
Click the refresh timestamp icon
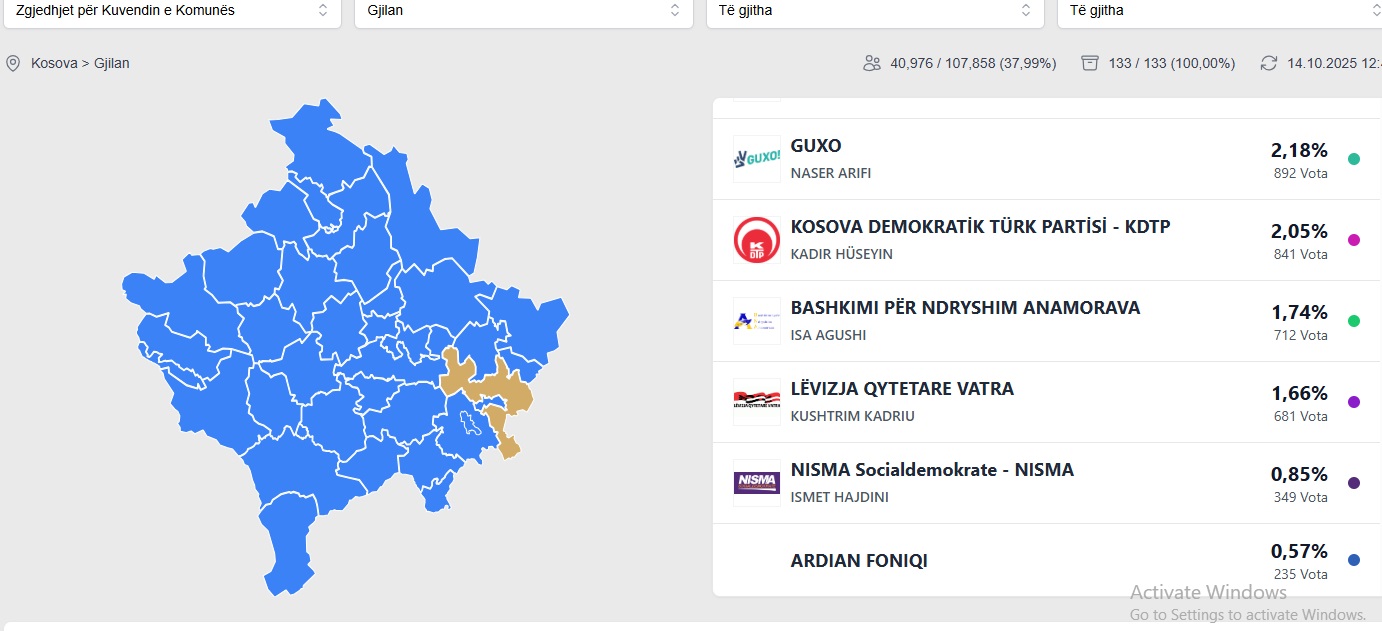click(x=1269, y=63)
